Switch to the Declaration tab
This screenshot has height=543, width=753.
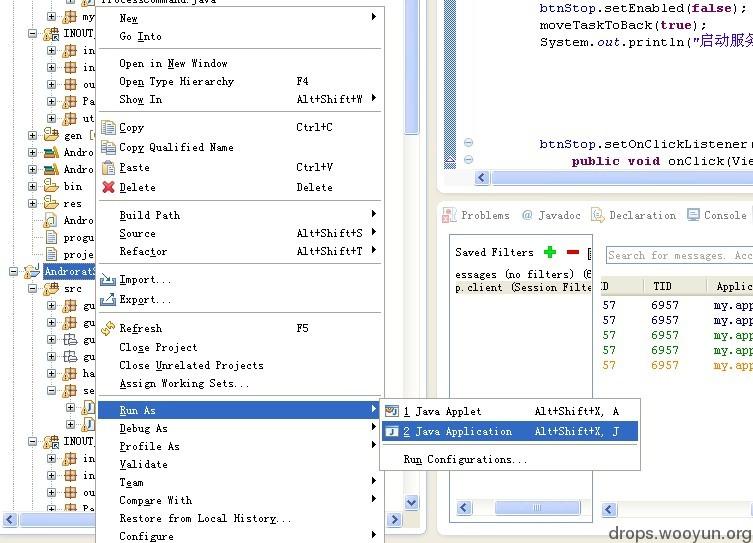point(634,215)
